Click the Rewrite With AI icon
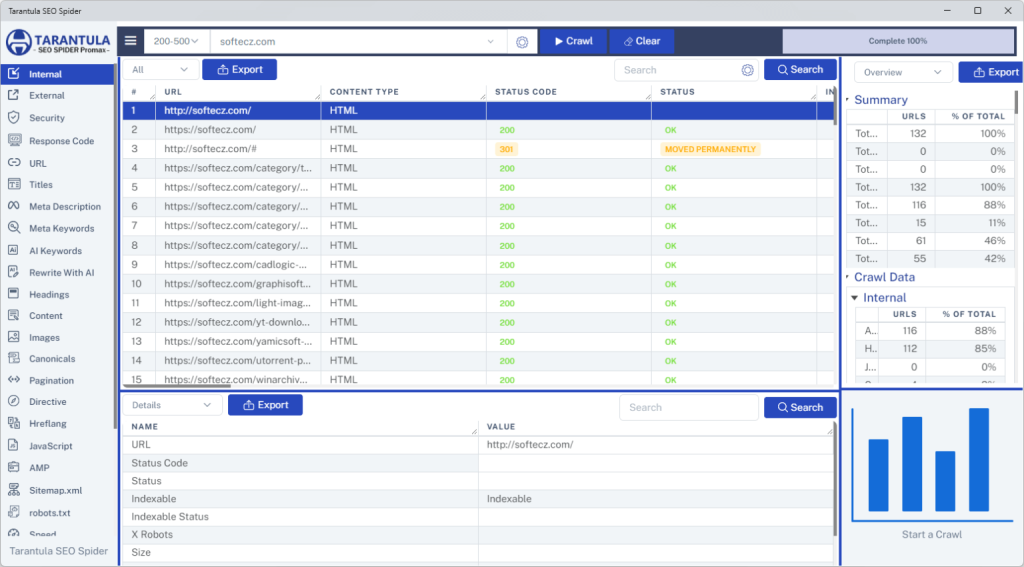 tap(14, 272)
